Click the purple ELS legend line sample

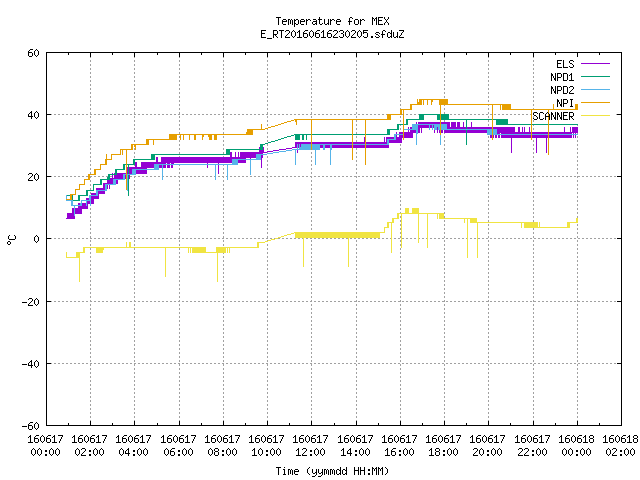(x=596, y=64)
